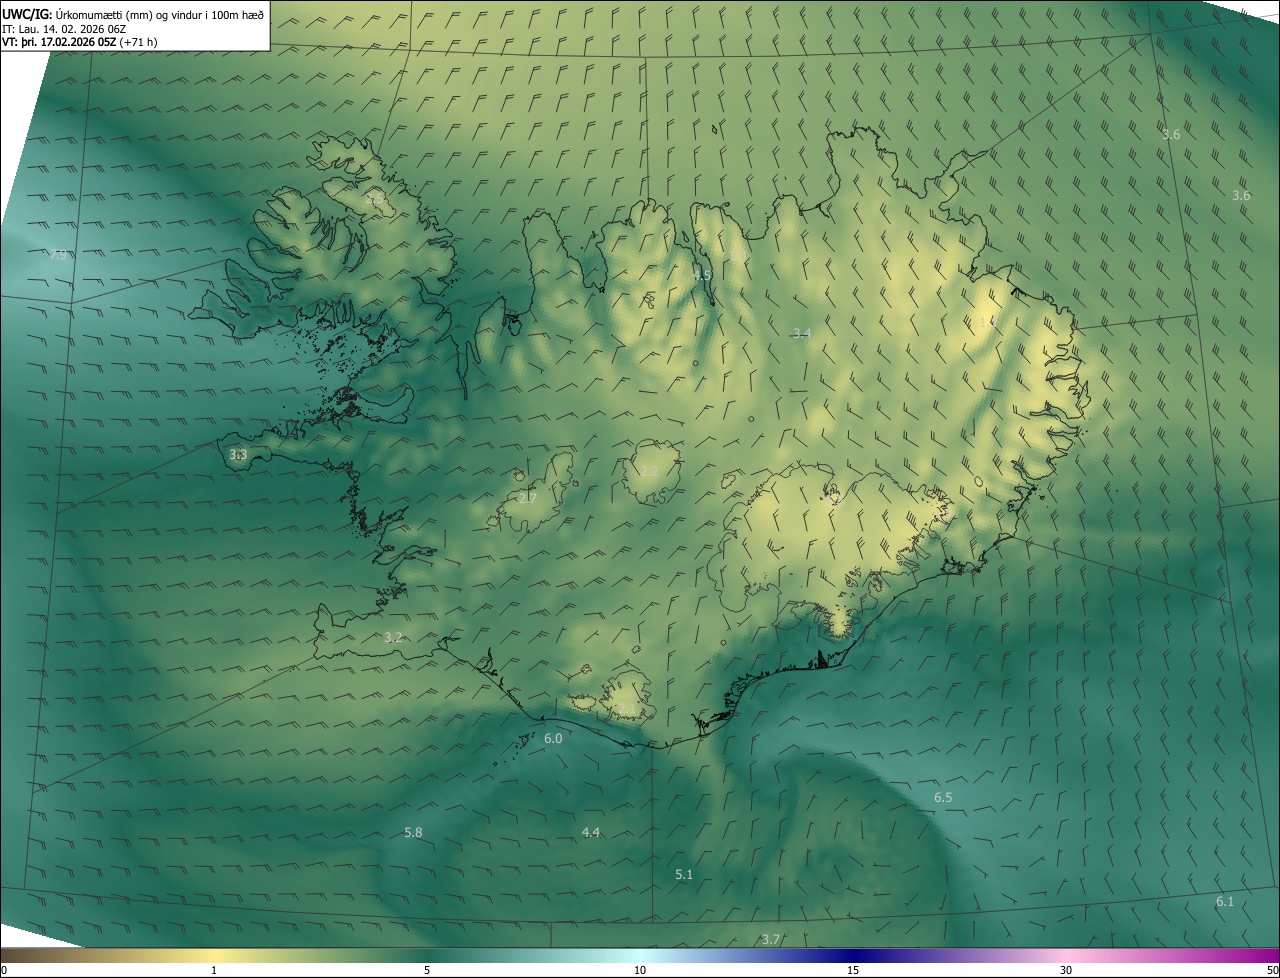Click the "30" tick label on the color scale

(1066, 970)
